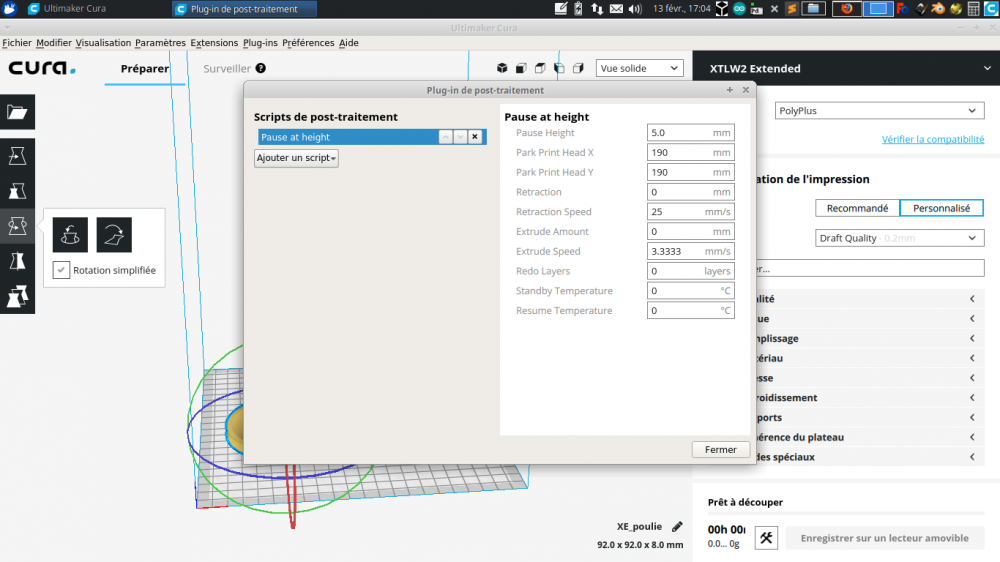Click the volume icon in system tray
Image resolution: width=1000 pixels, height=562 pixels.
pyautogui.click(x=635, y=8)
